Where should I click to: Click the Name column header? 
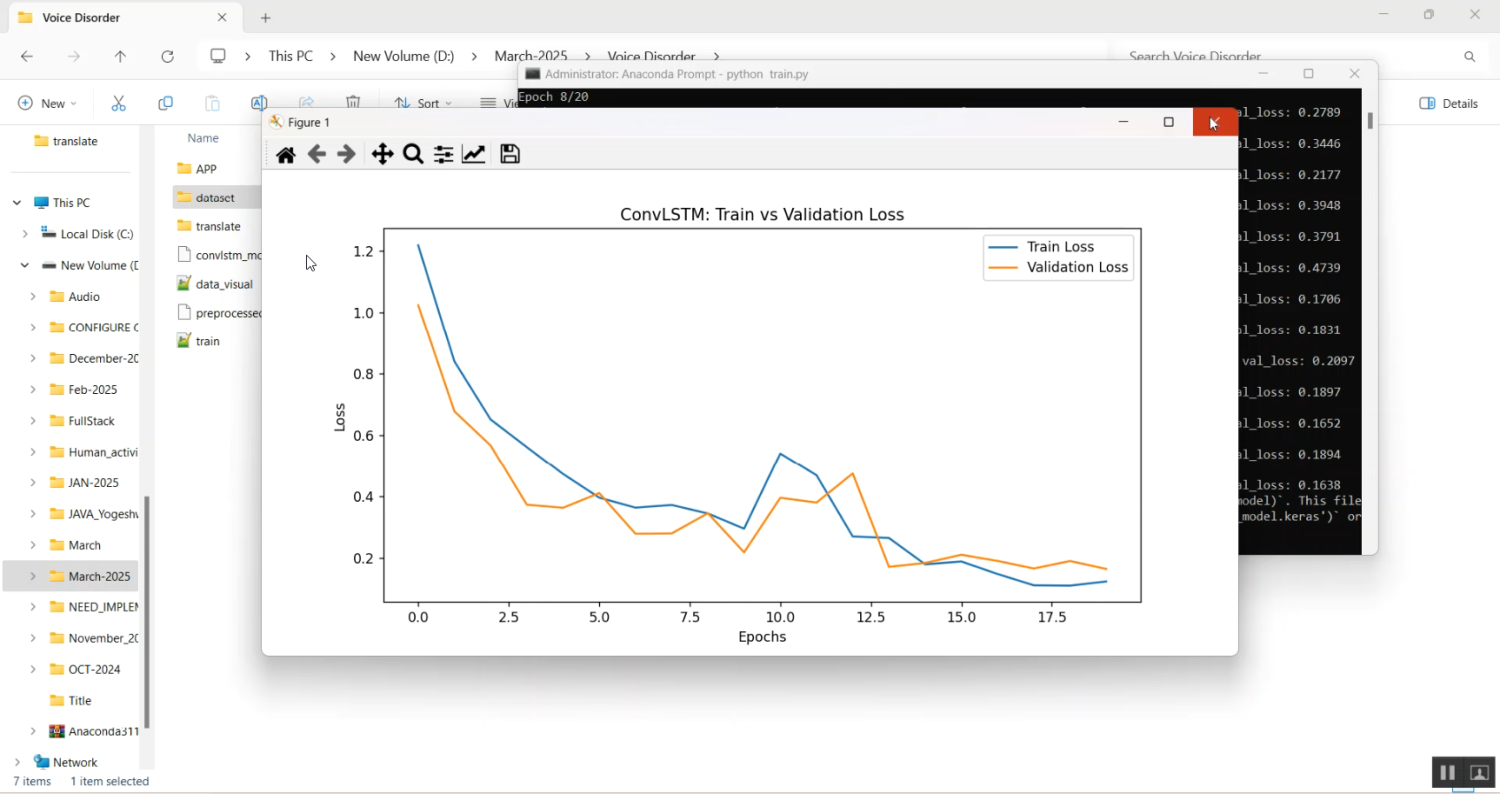click(203, 138)
